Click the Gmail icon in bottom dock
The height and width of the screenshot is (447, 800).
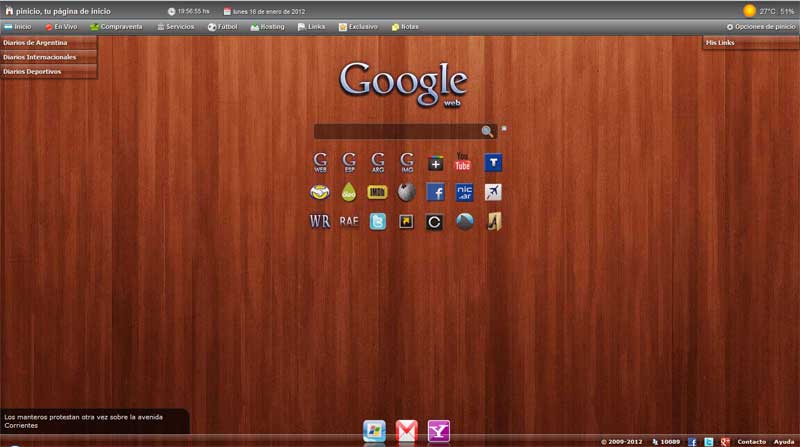pos(406,431)
